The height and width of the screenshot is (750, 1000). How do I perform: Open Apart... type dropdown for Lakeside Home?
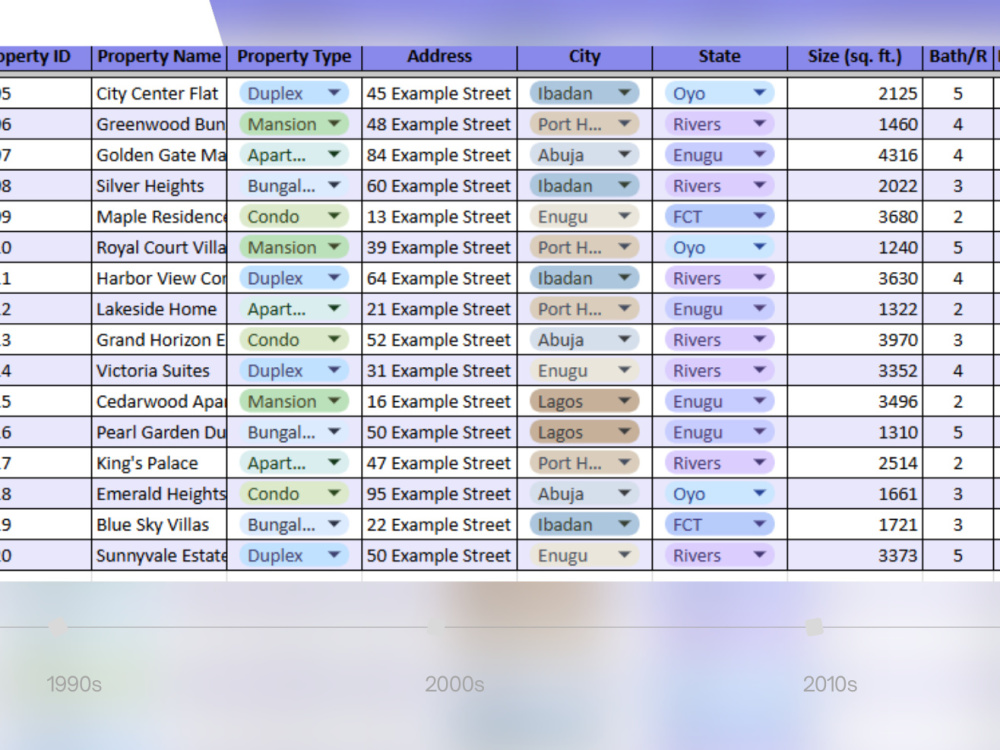click(x=294, y=309)
